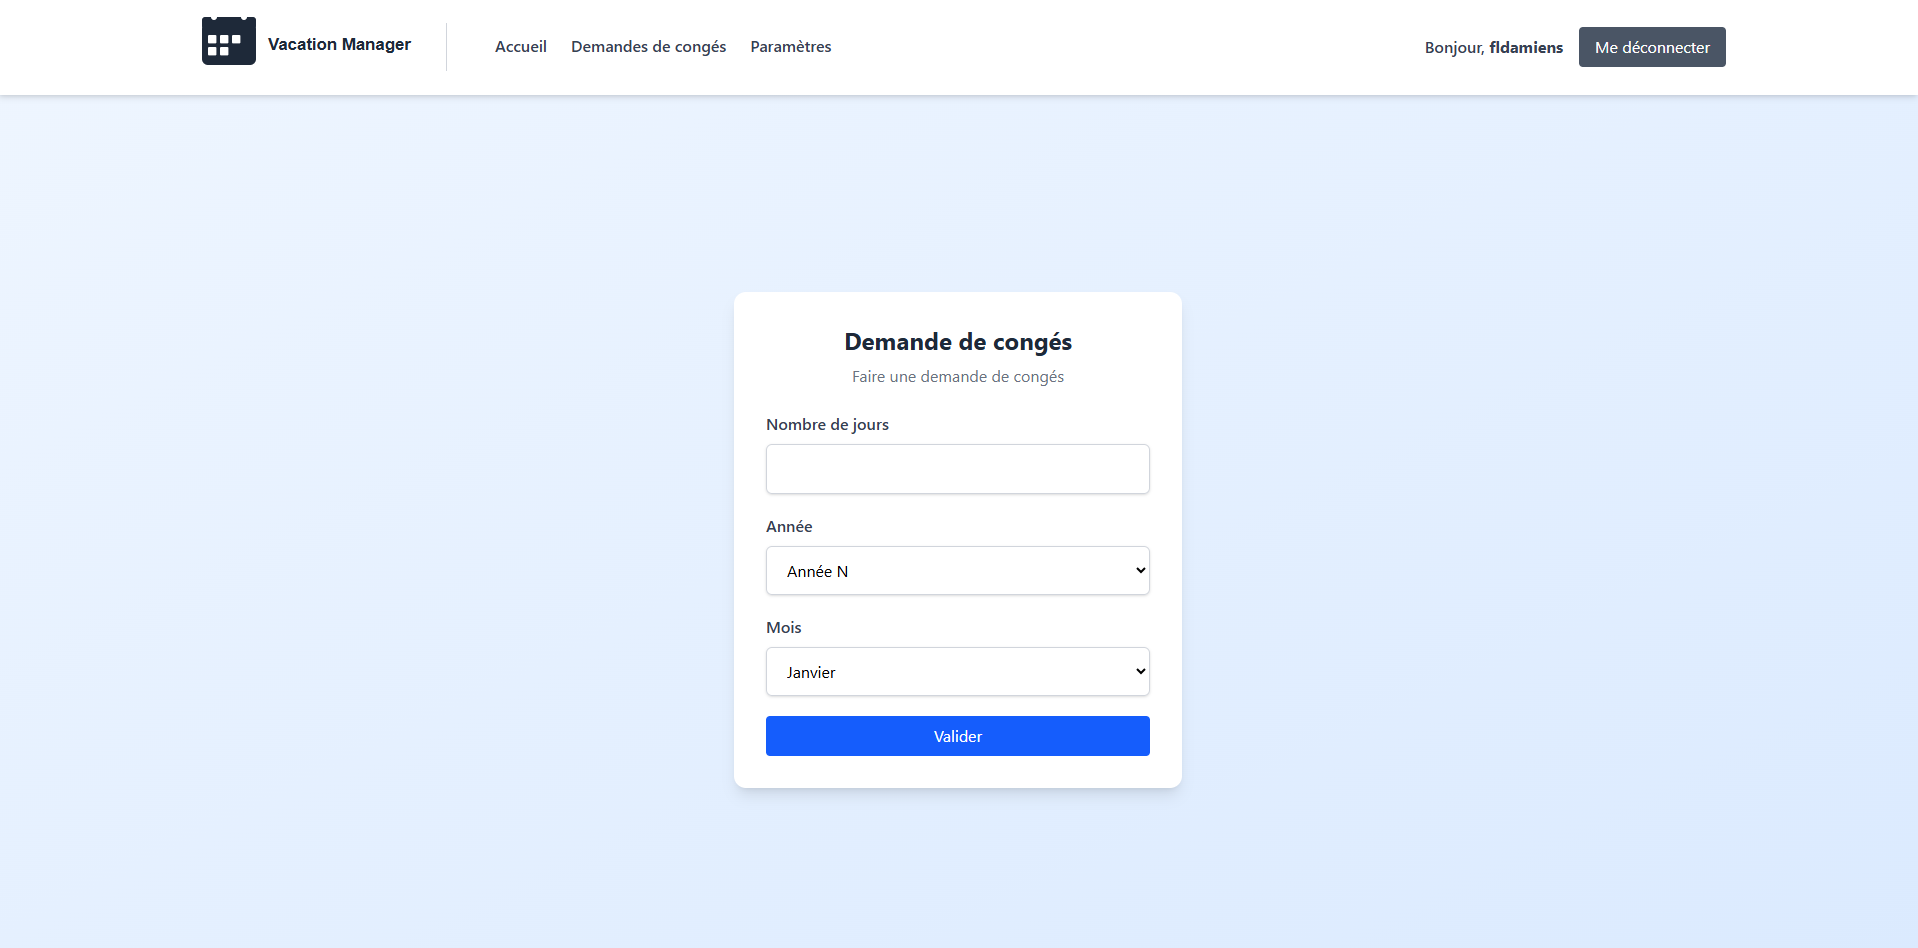Screen dimensions: 1918x948
Task: Open the Paramètres menu item
Action: [x=790, y=47]
